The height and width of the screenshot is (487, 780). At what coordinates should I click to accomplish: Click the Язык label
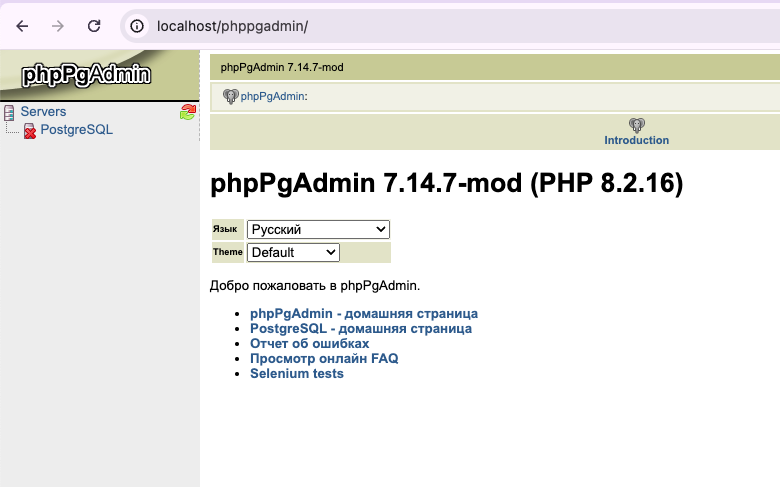point(225,229)
